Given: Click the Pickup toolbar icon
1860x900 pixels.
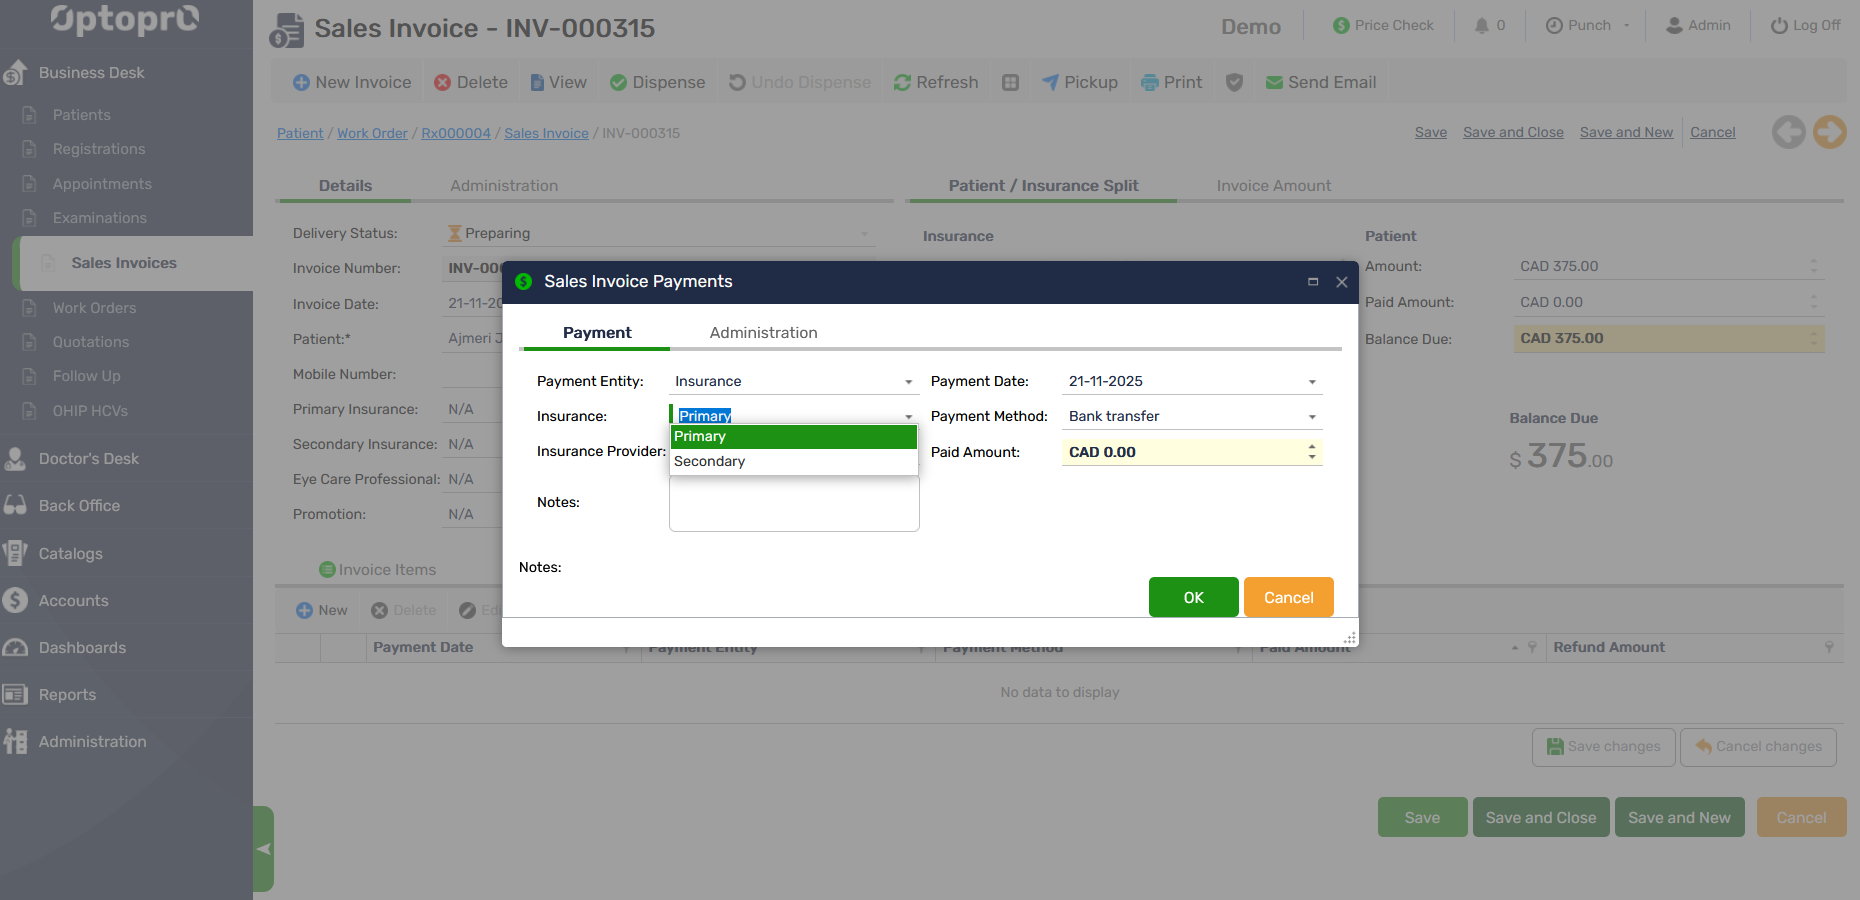Looking at the screenshot, I should click(1050, 83).
